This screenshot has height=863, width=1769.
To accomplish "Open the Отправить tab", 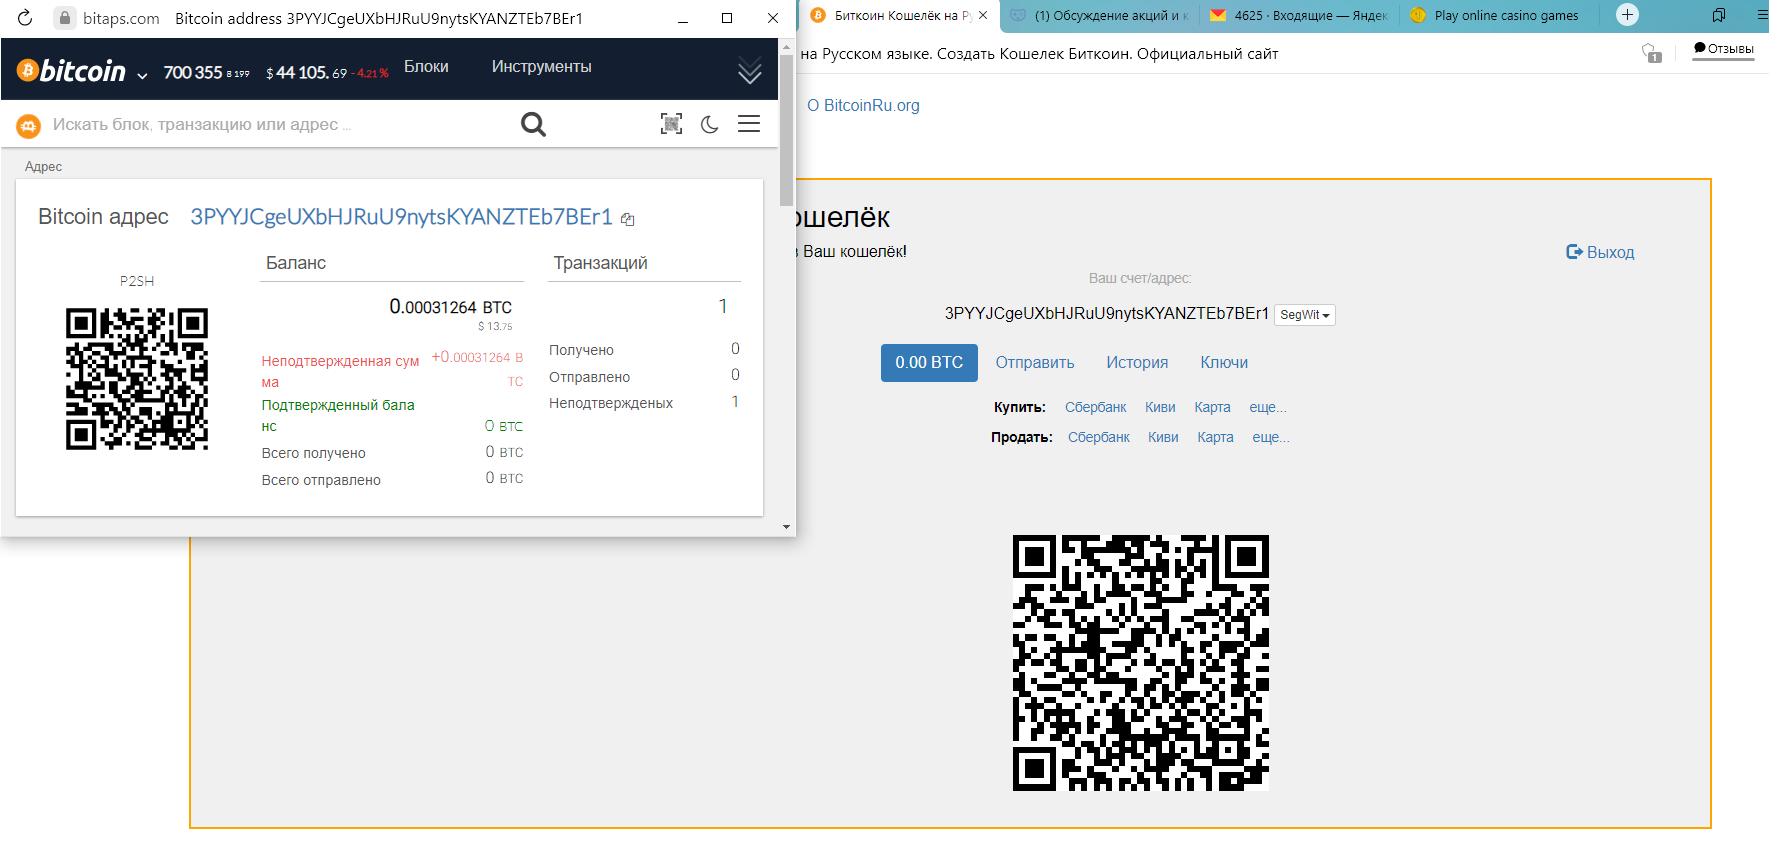I will tap(1035, 363).
